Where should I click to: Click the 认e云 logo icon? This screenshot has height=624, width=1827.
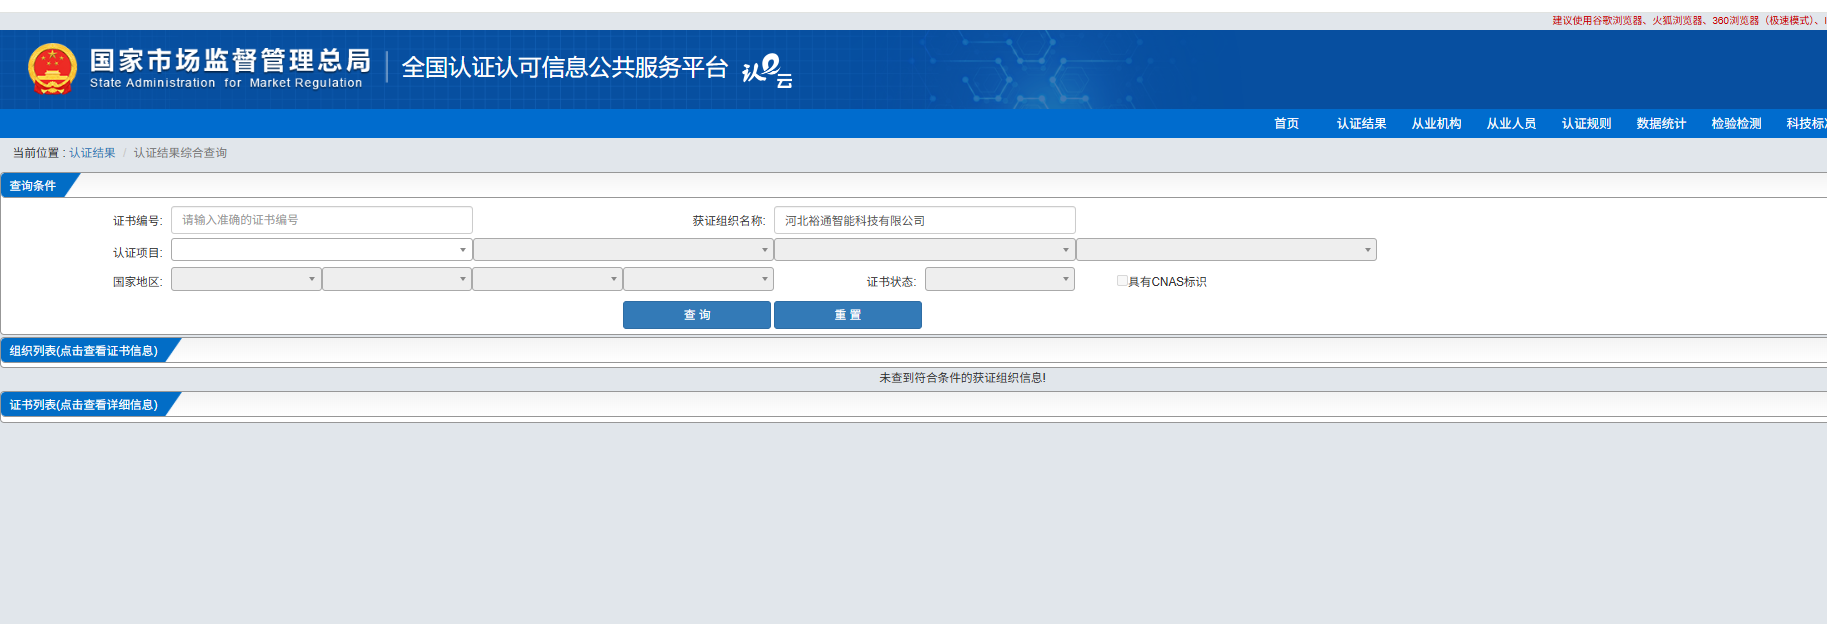[767, 70]
